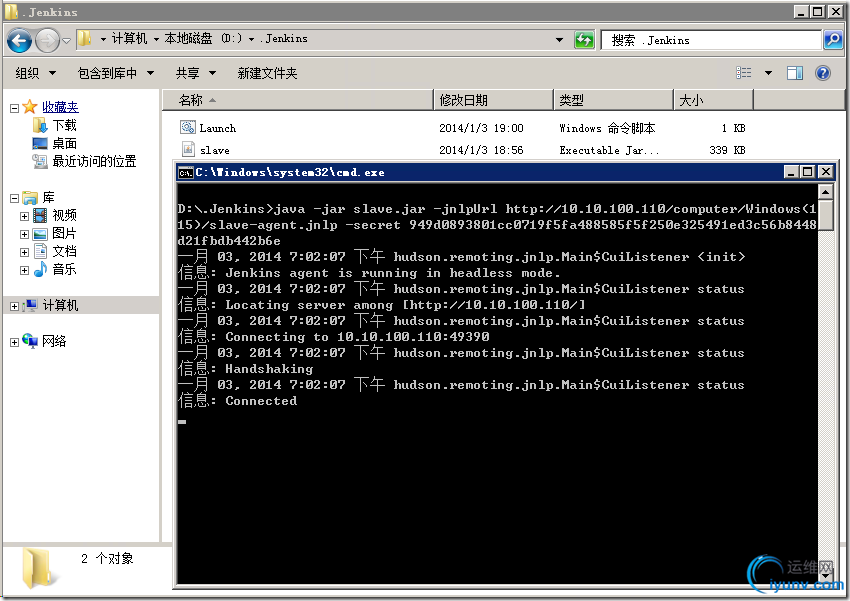850x601 pixels.
Task: Click 本地磁盘 (D:) in the address path
Action: click(x=203, y=38)
